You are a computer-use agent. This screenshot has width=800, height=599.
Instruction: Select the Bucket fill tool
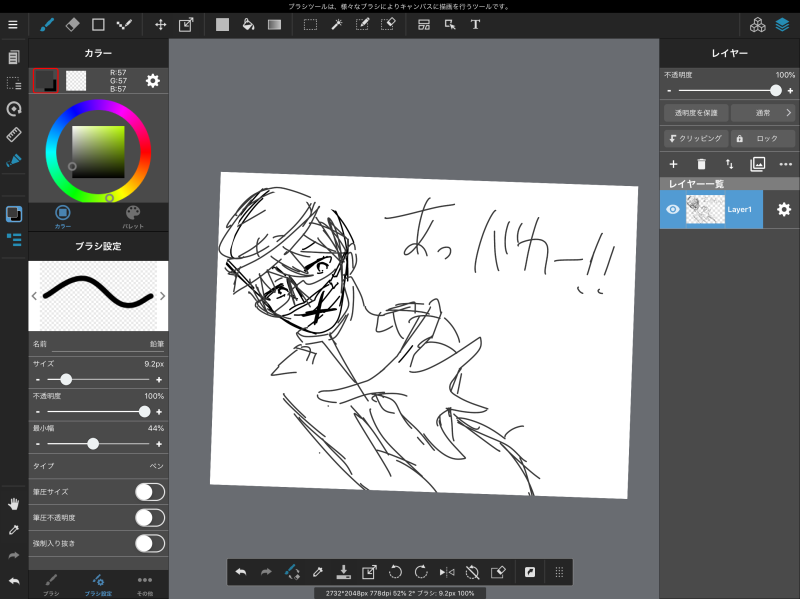248,24
